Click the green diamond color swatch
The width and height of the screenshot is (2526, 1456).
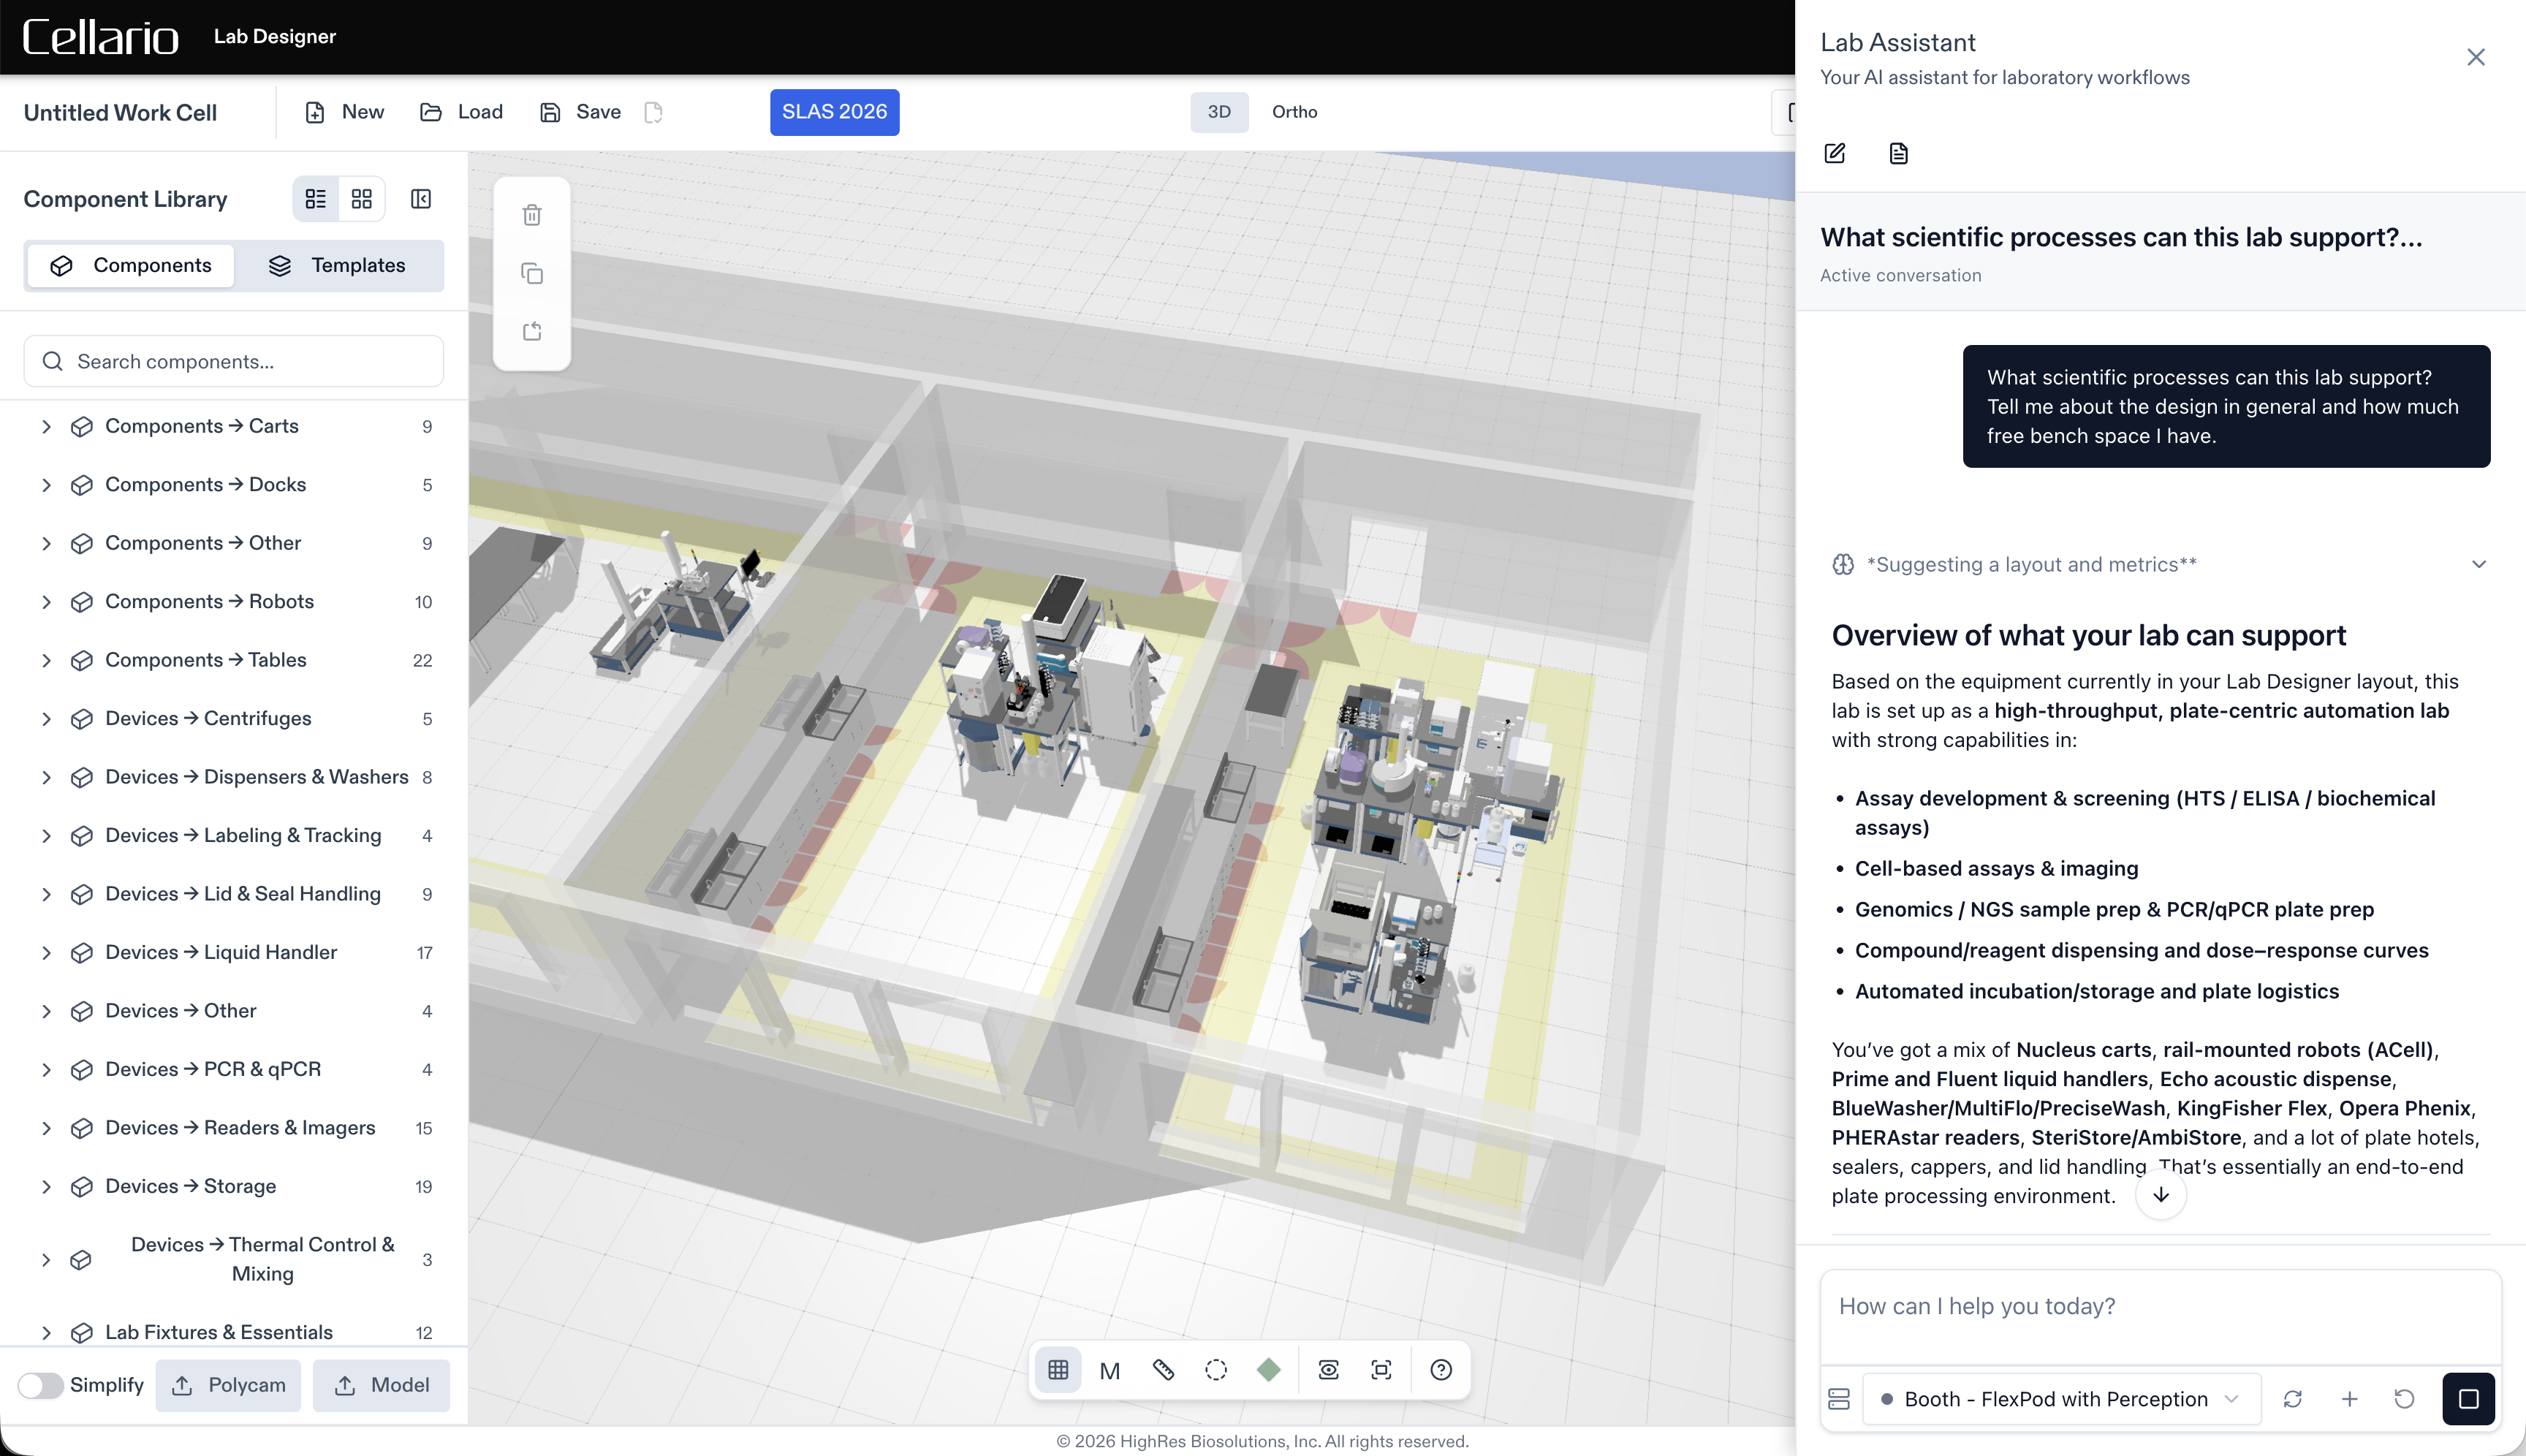[x=1269, y=1370]
